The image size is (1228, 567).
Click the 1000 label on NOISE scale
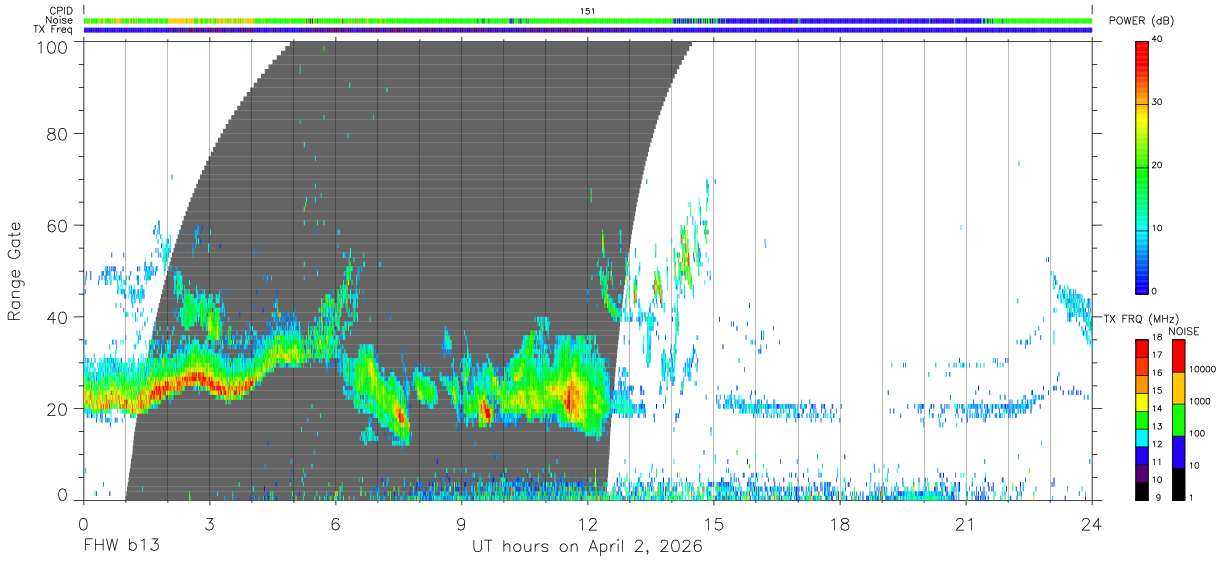click(x=1198, y=401)
